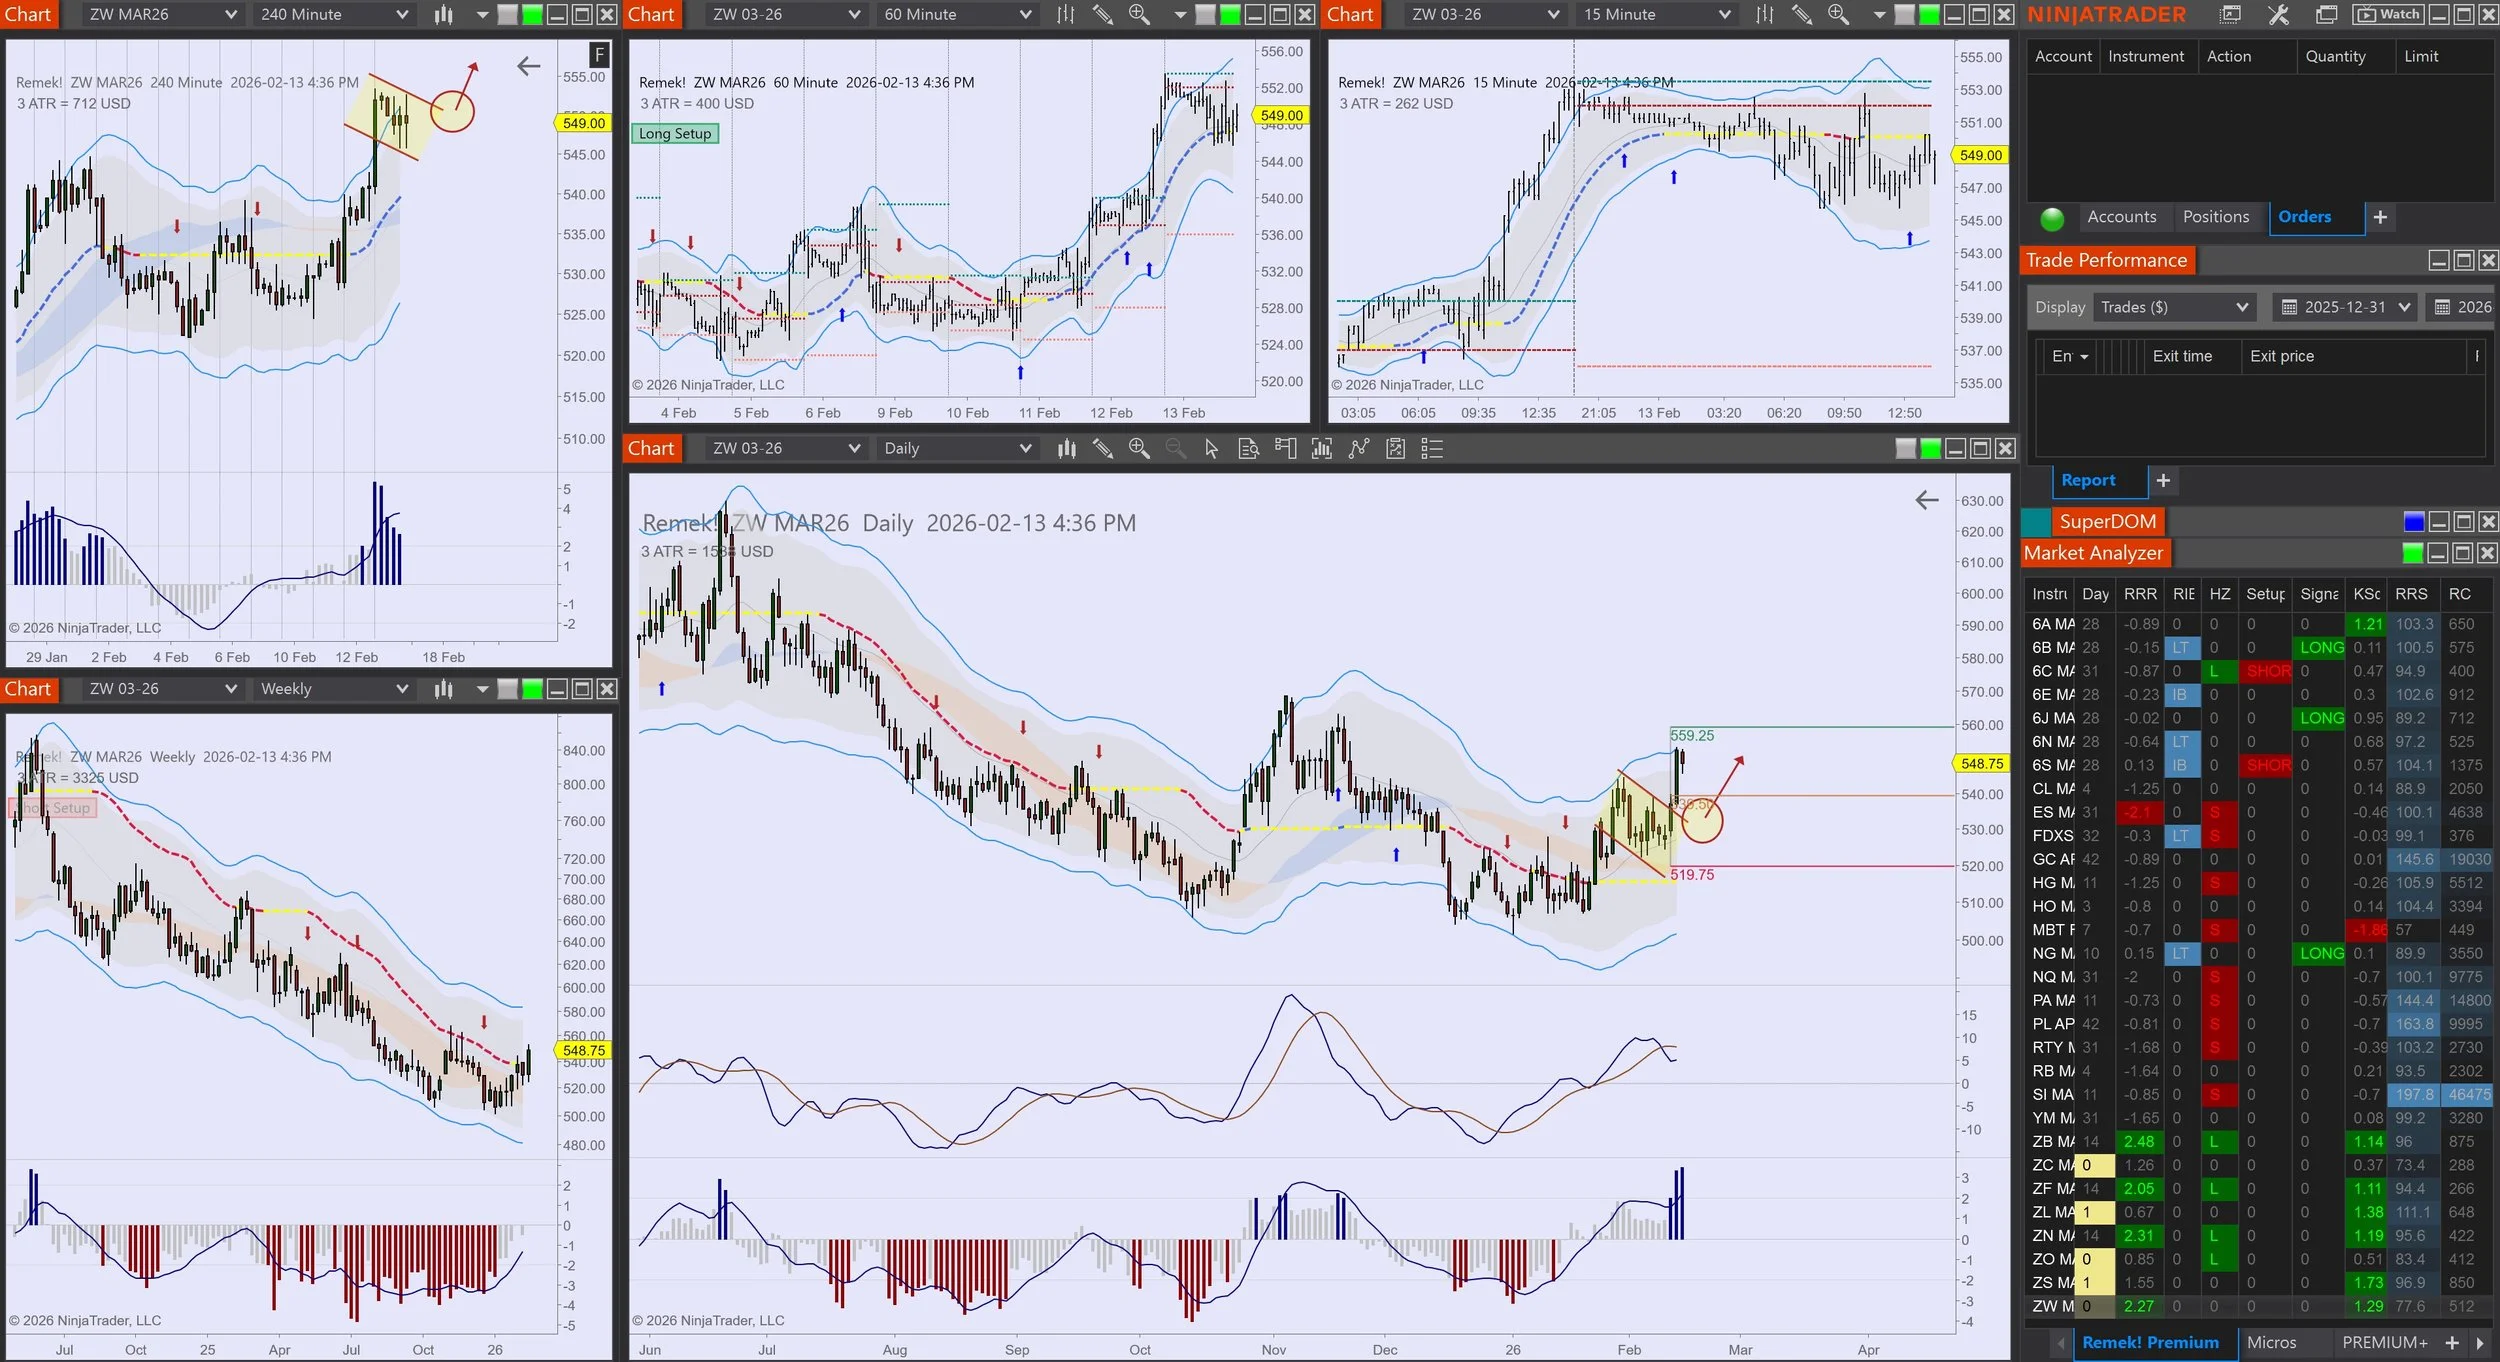
Task: Open the Tools wrench icon in NinjaTrader header
Action: [x=2278, y=14]
